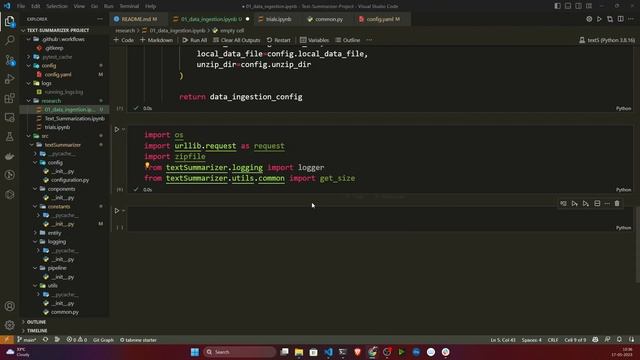Toggle Panel layout icon in title bar
The height and width of the screenshot is (360, 640).
pyautogui.click(x=568, y=6)
